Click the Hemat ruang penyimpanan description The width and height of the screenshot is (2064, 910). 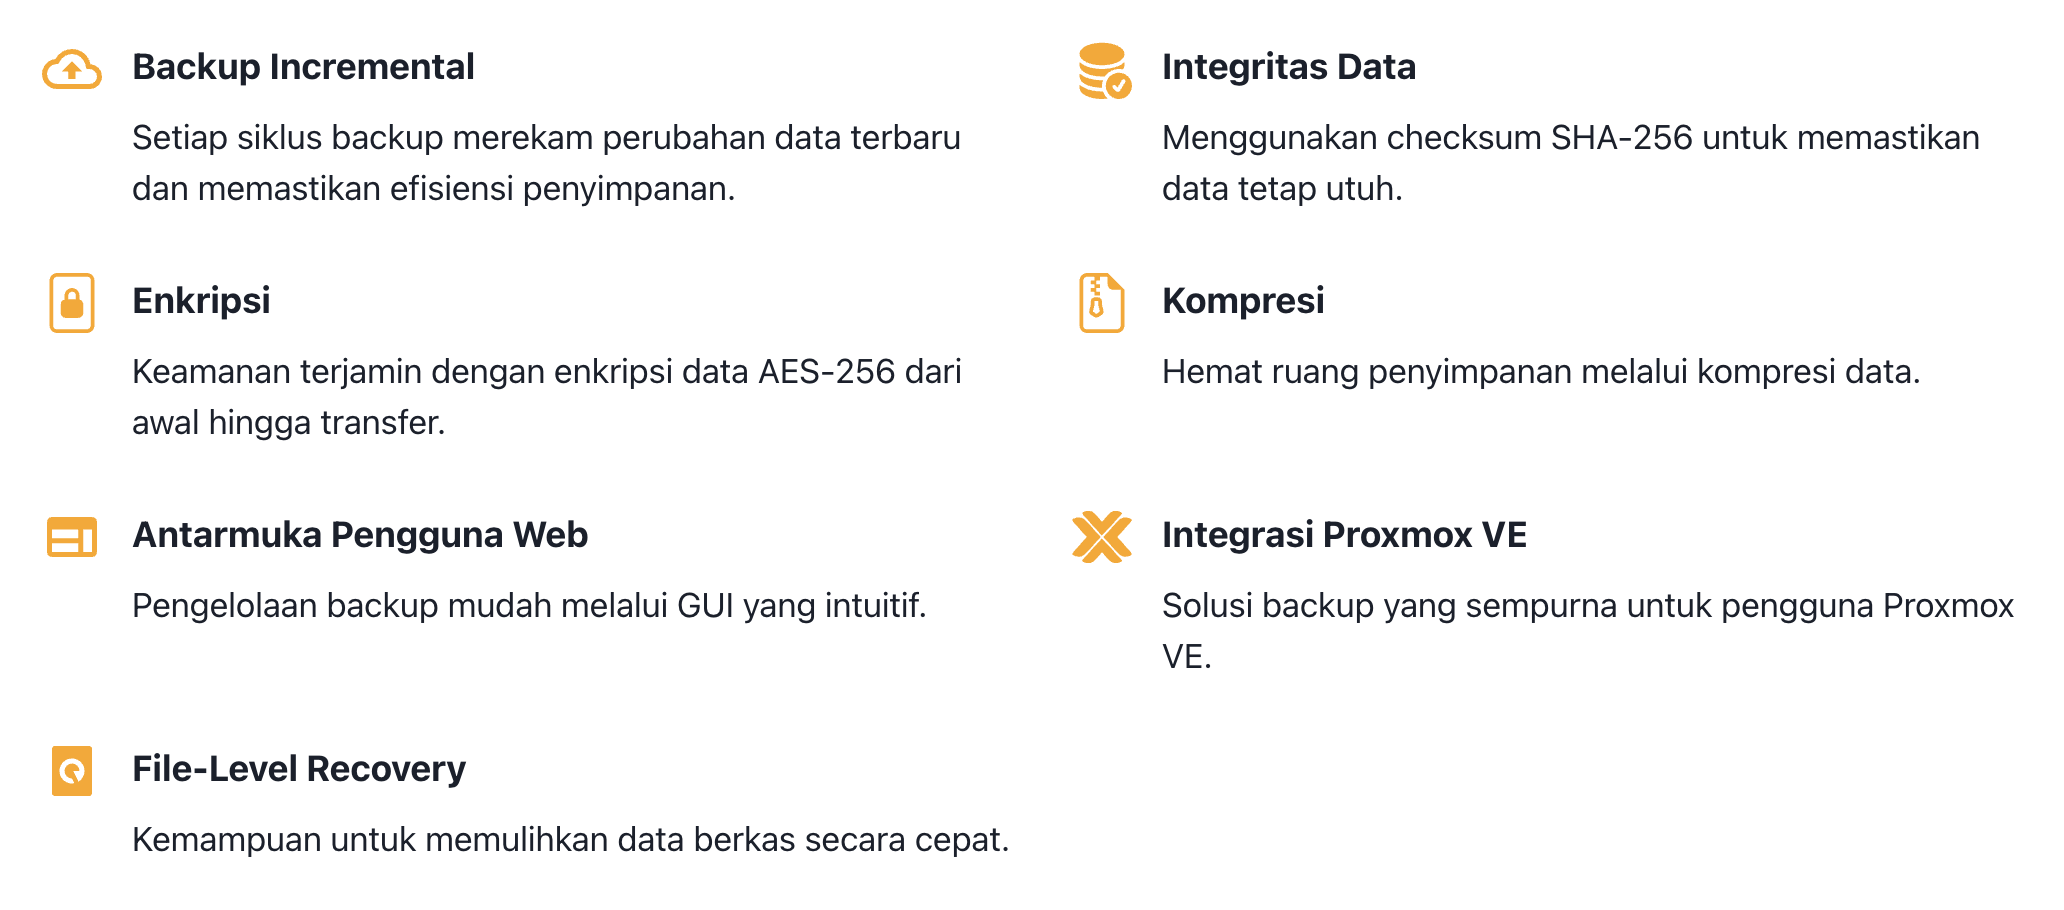pos(1541,372)
